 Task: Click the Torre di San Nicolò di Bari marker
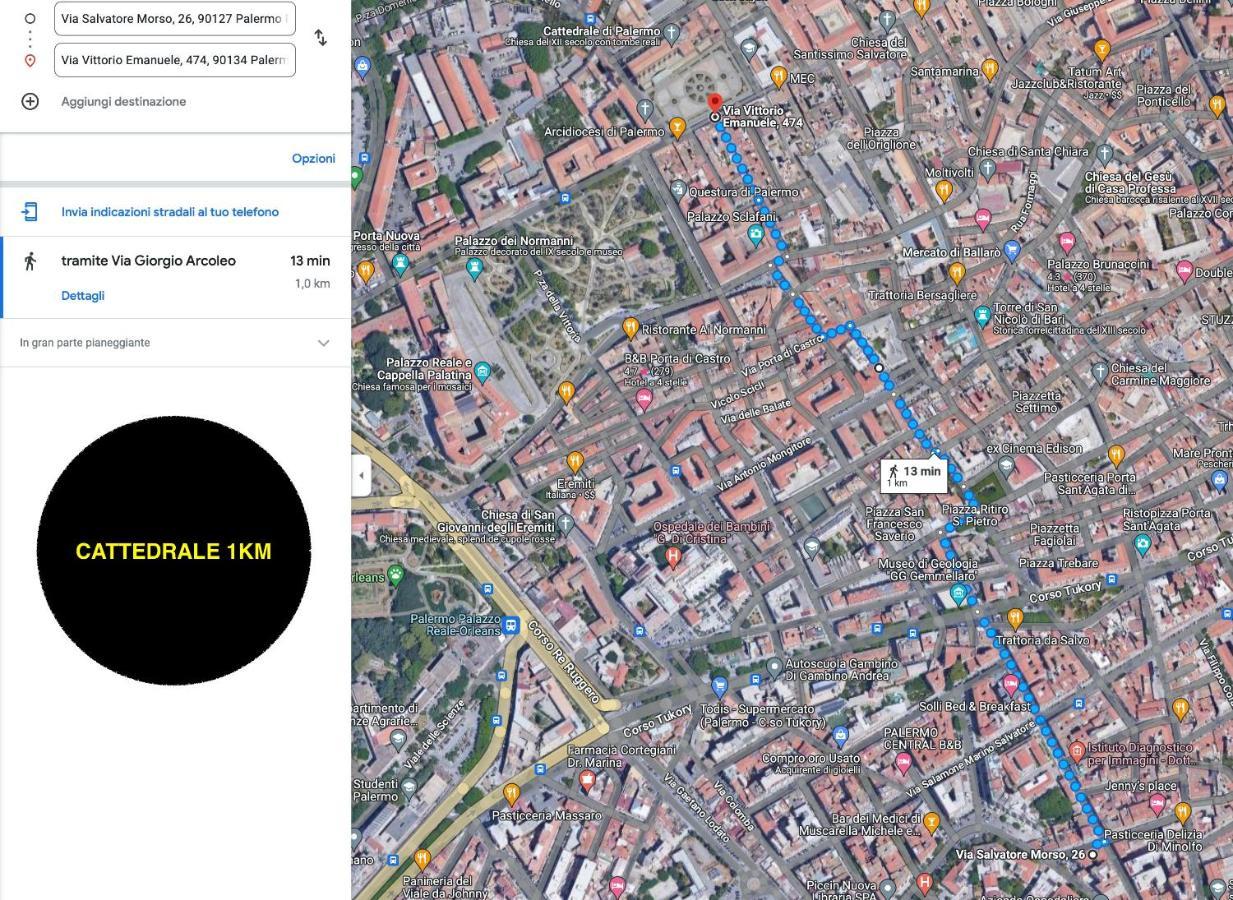[x=982, y=316]
